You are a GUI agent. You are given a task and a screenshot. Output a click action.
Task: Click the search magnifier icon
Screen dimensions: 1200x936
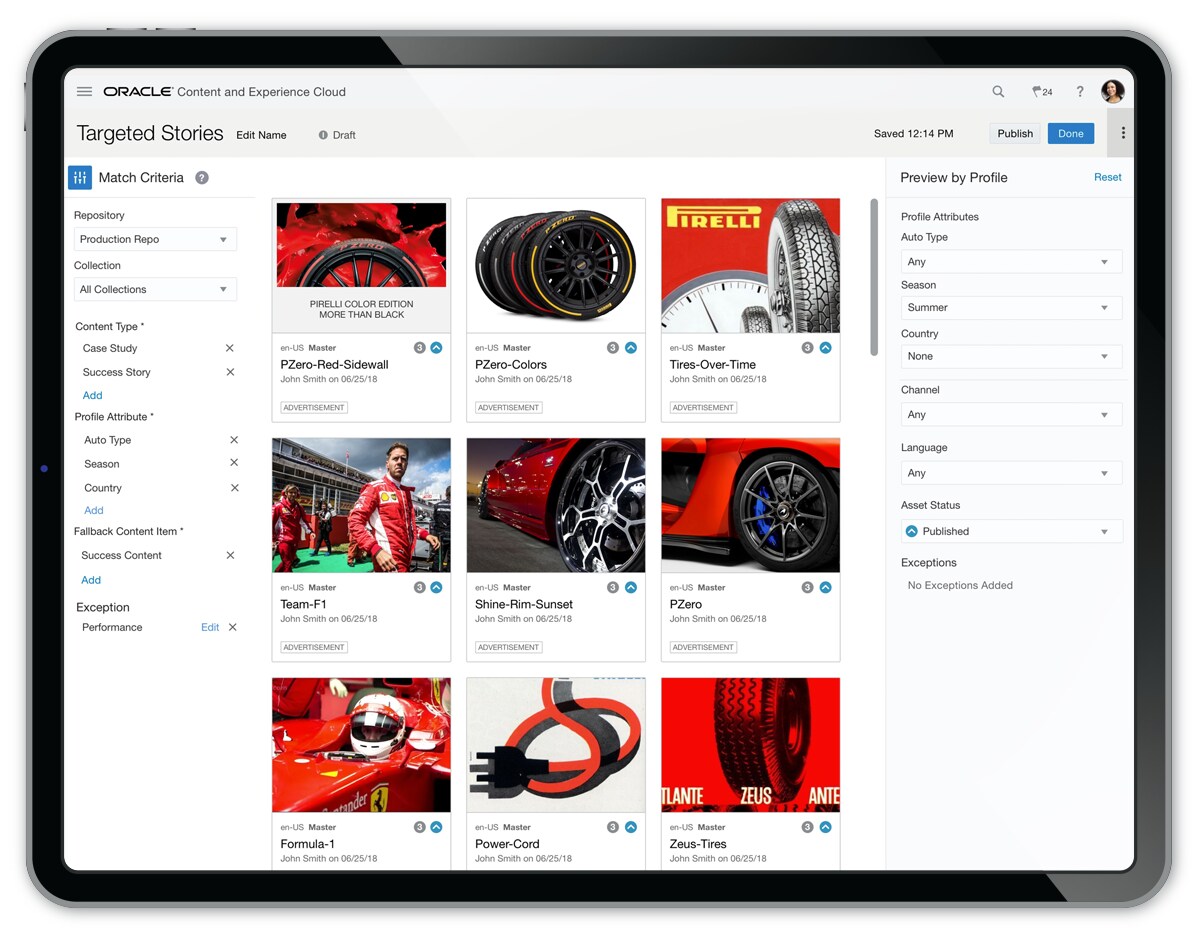tap(998, 91)
